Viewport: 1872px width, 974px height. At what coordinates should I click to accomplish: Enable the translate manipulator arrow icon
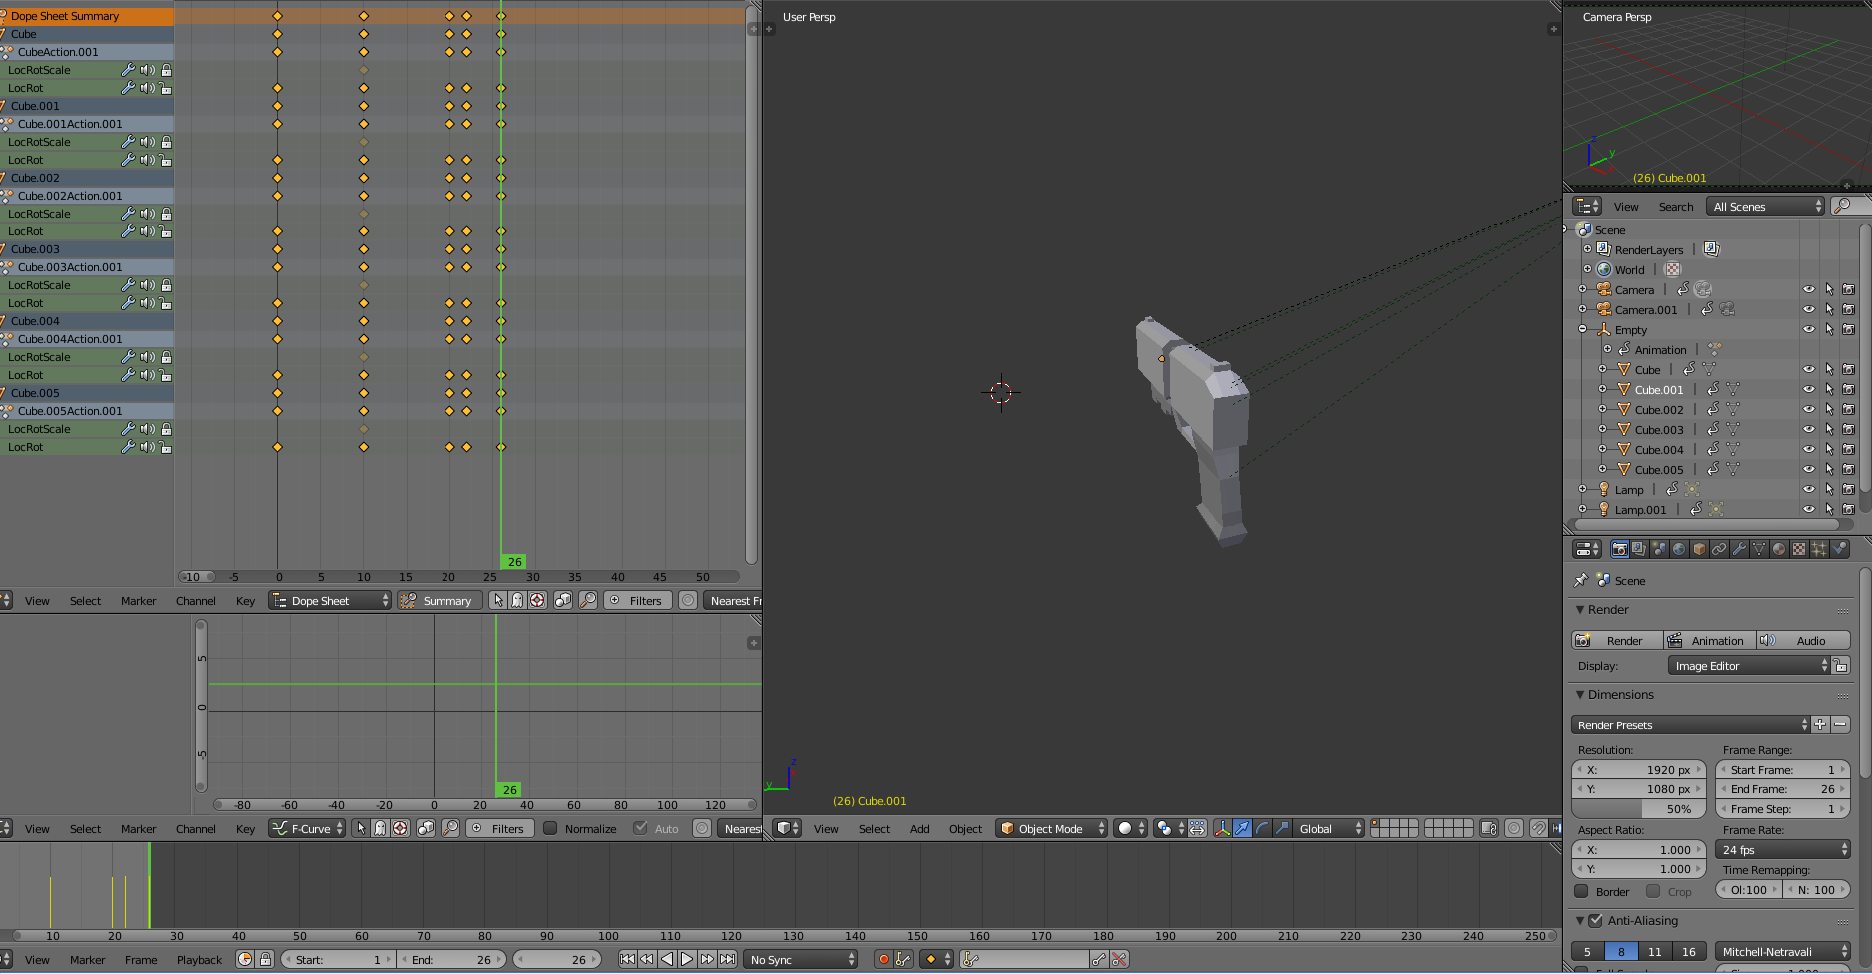click(x=1242, y=828)
